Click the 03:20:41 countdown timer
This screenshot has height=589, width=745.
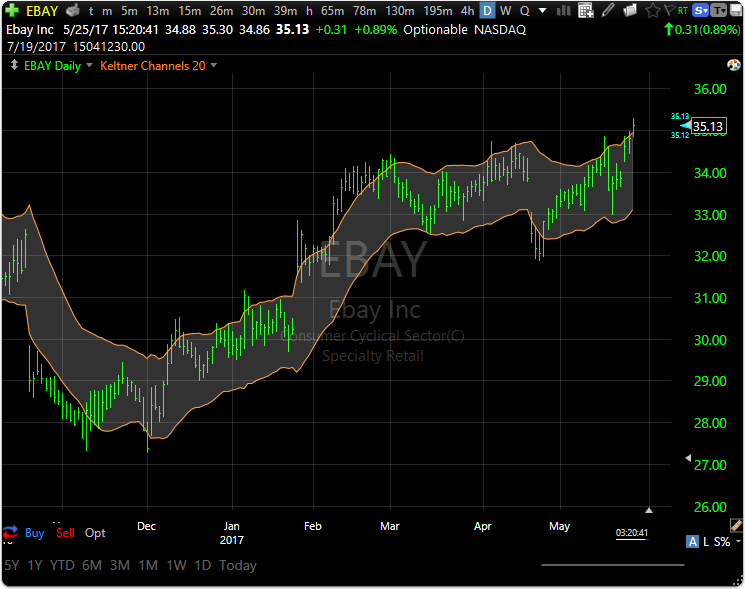631,533
